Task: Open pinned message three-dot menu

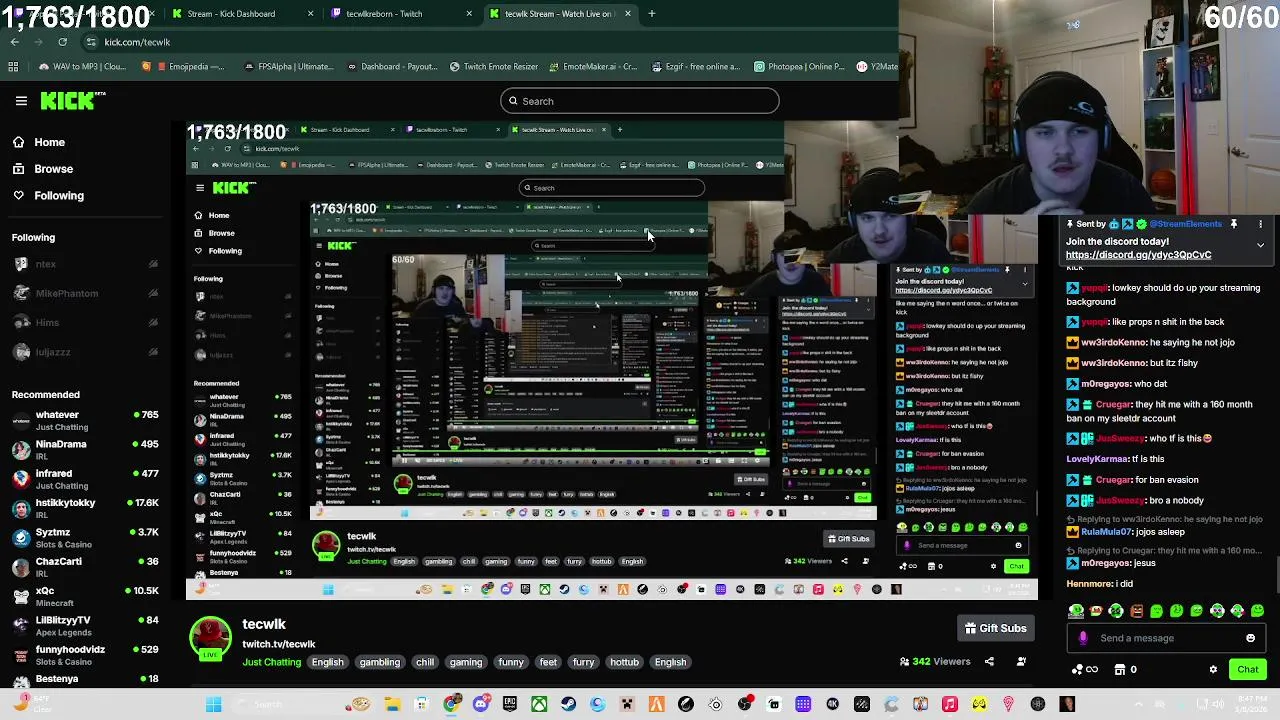Action: point(1260,224)
